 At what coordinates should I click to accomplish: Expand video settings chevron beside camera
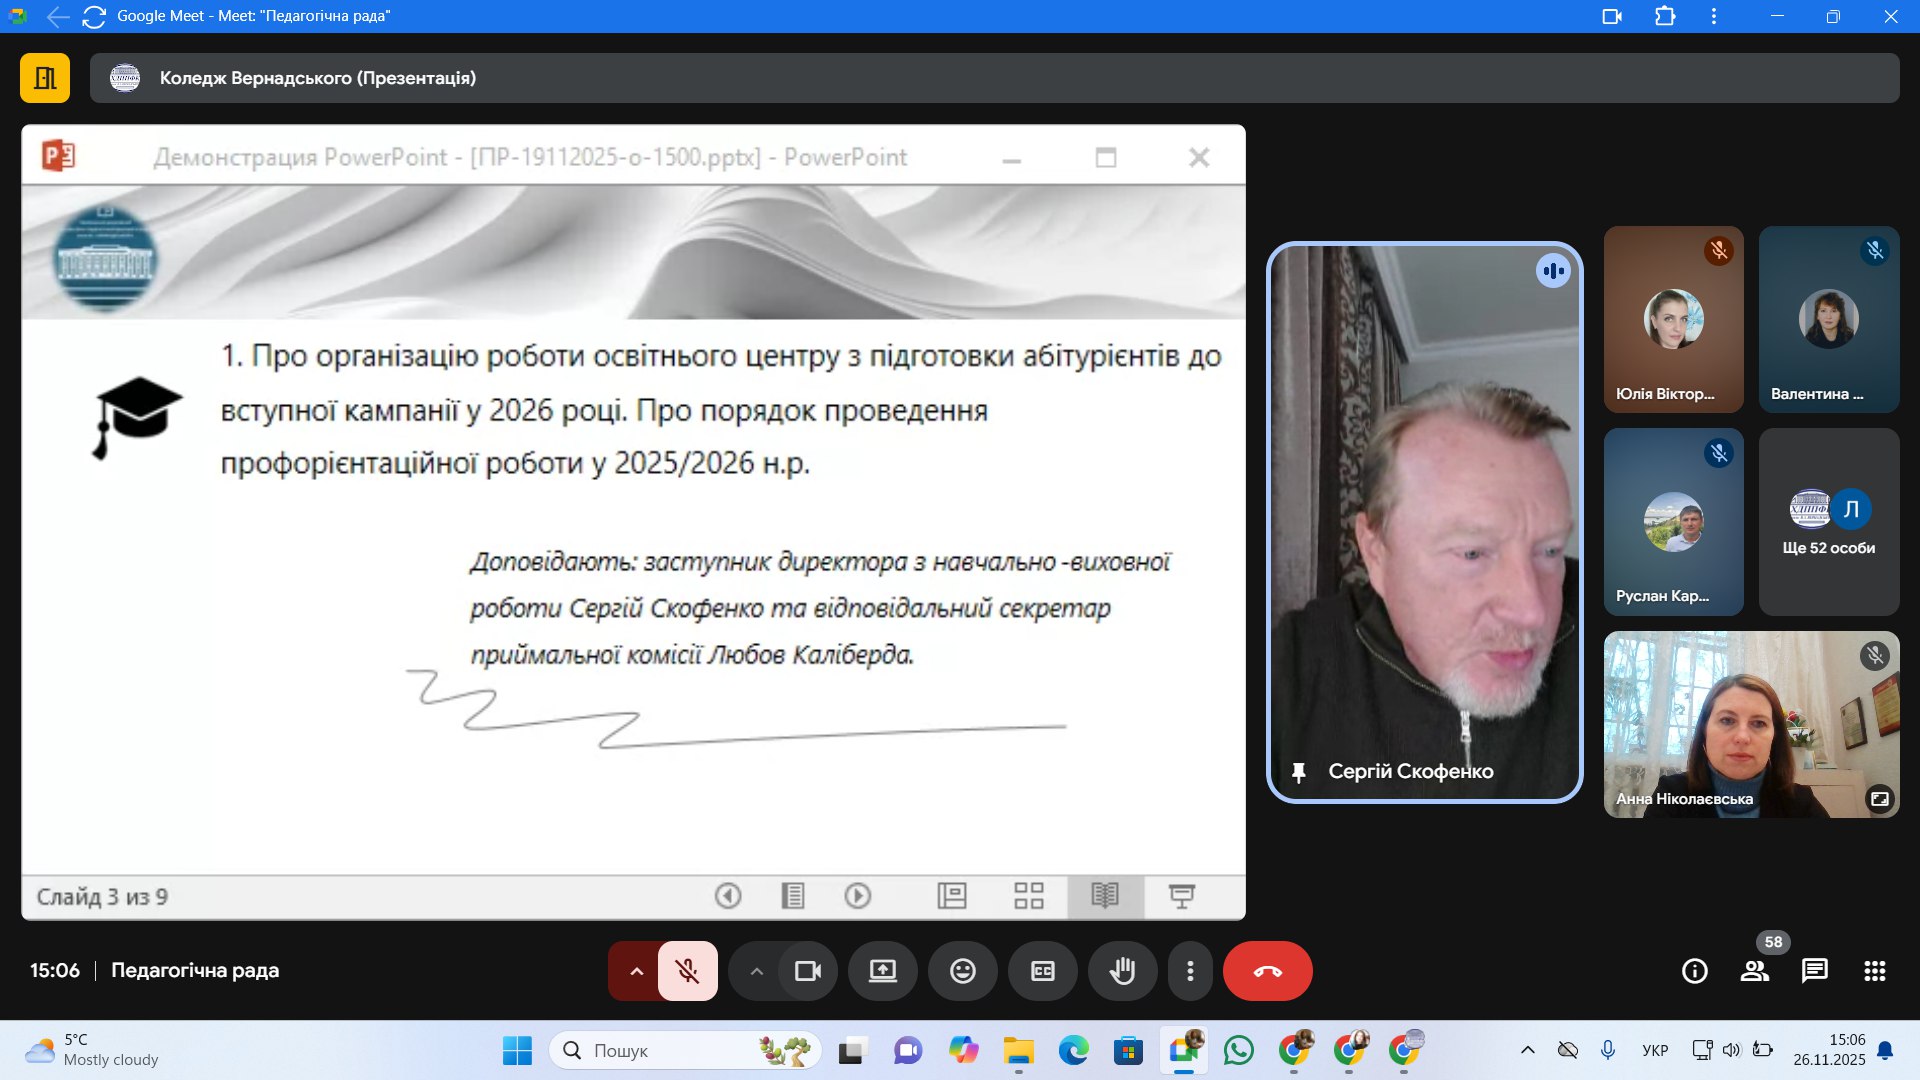click(x=757, y=971)
